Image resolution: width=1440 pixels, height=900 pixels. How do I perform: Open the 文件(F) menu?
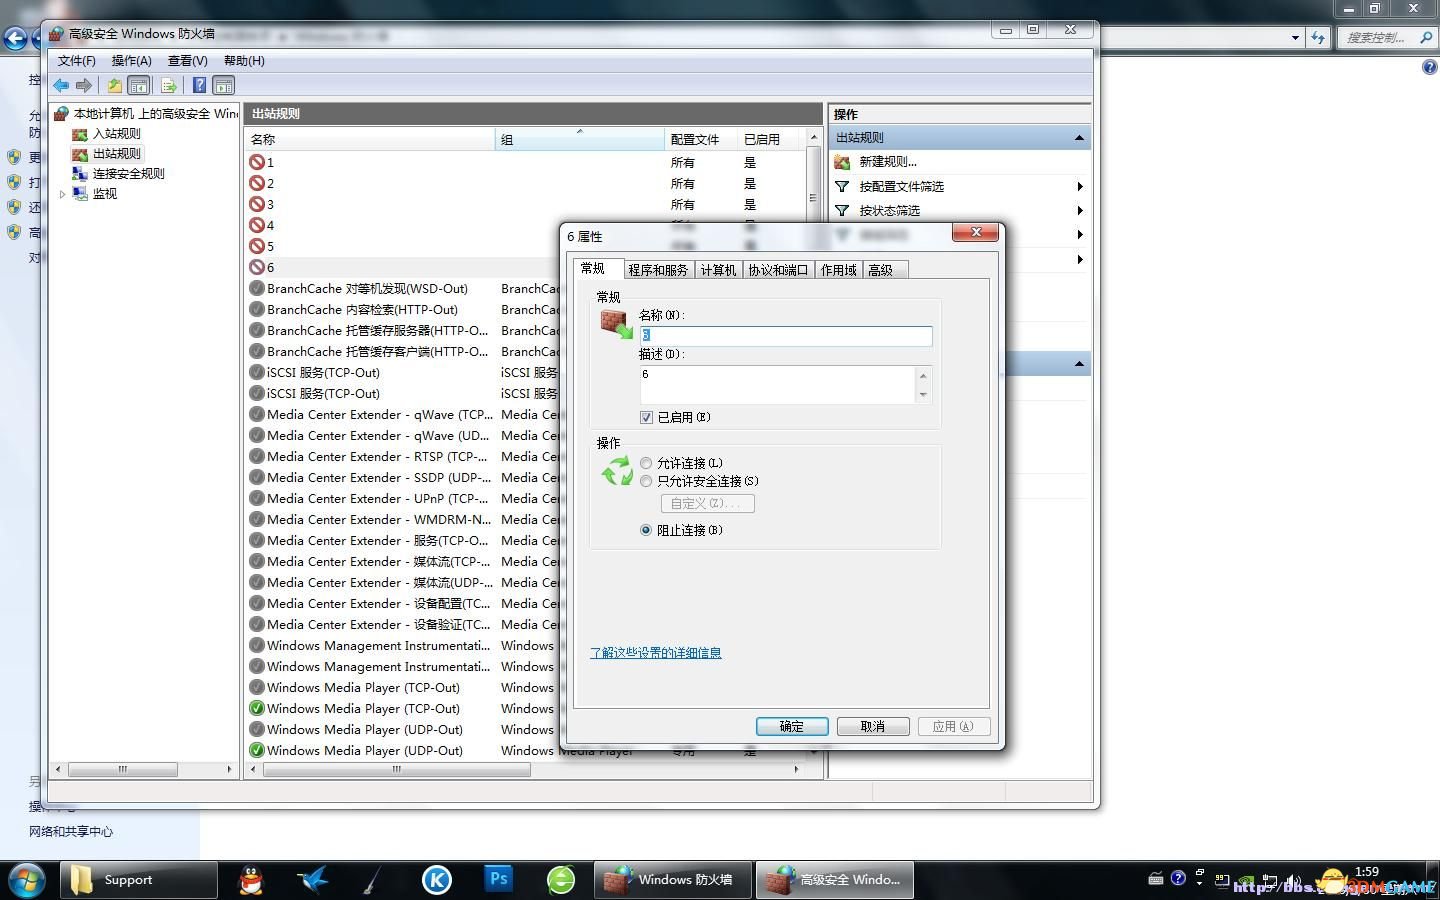[77, 61]
